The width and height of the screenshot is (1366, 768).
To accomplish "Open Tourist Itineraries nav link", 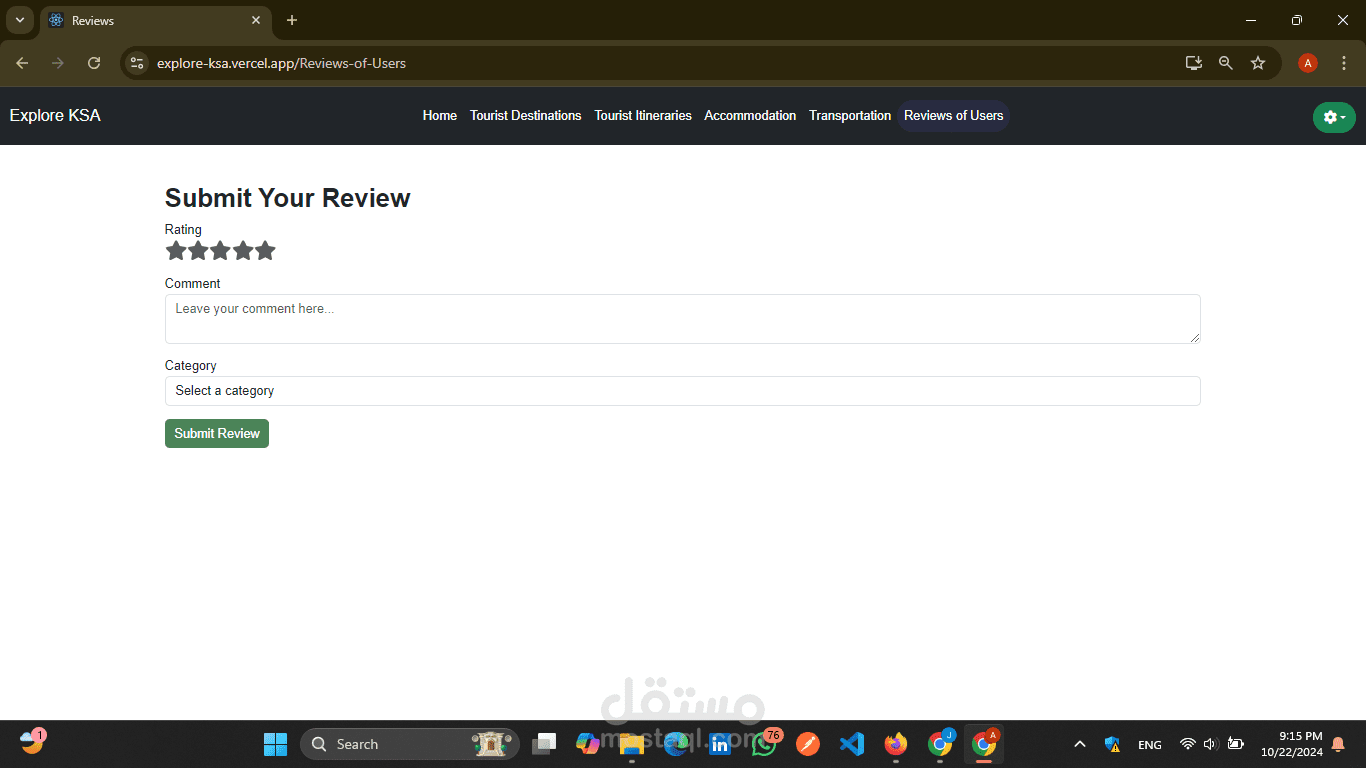I will point(643,116).
